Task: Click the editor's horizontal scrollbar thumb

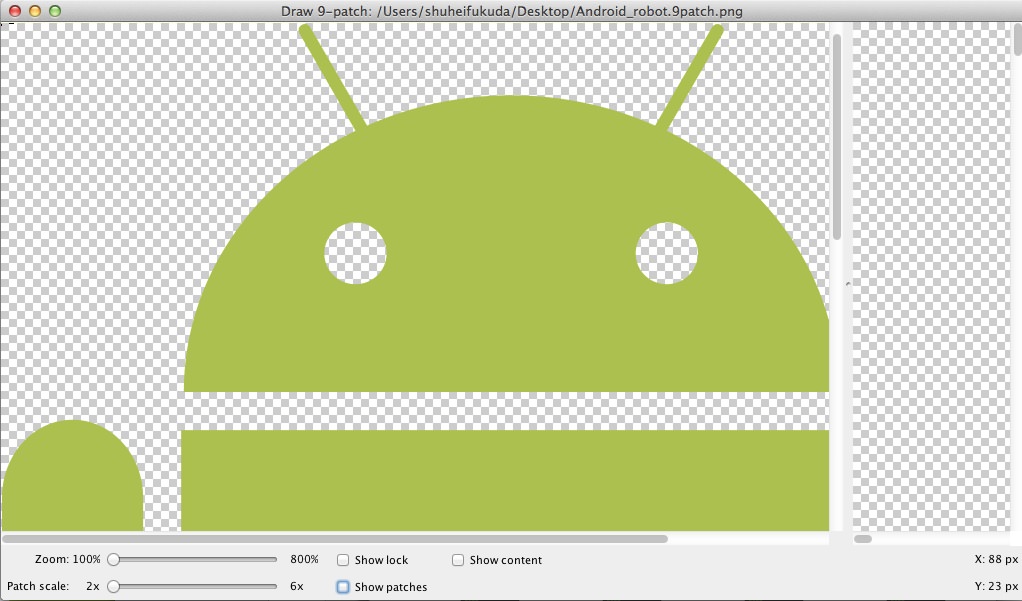Action: (x=335, y=539)
